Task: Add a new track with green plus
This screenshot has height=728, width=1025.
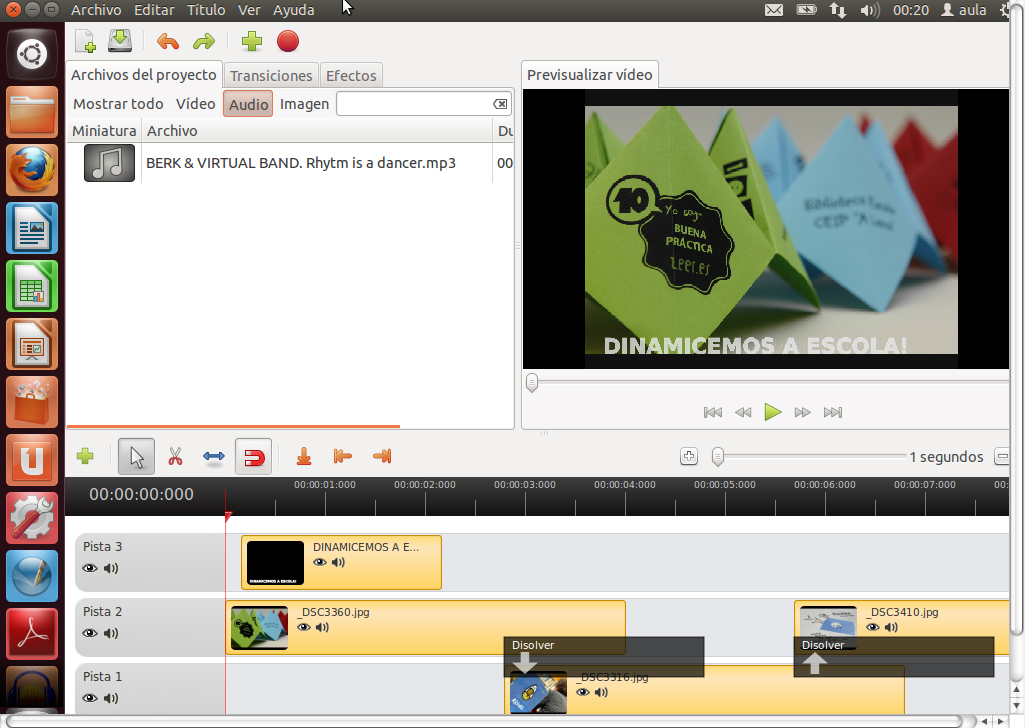Action: coord(85,457)
